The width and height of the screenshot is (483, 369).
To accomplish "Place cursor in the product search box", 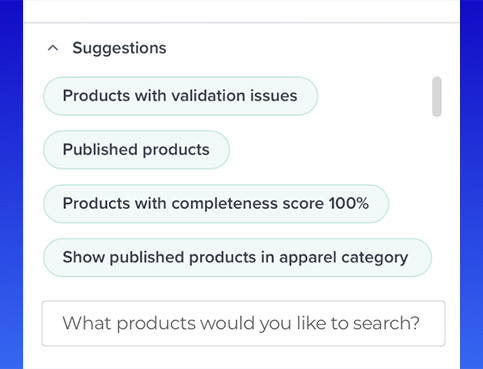I will tap(243, 323).
